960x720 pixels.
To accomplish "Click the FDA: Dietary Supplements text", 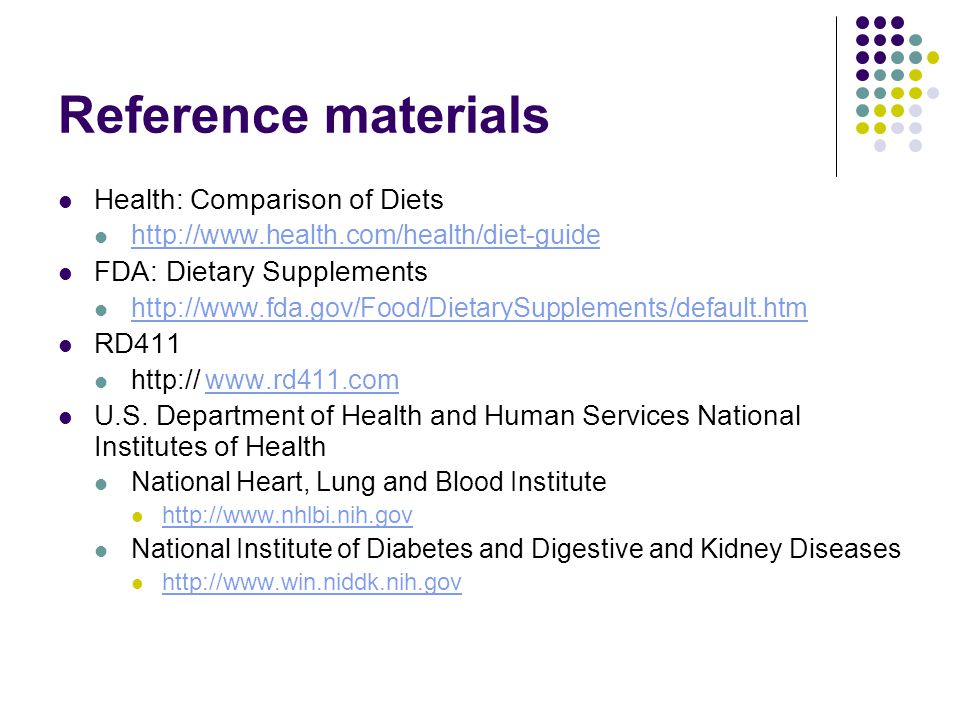I will click(x=261, y=272).
